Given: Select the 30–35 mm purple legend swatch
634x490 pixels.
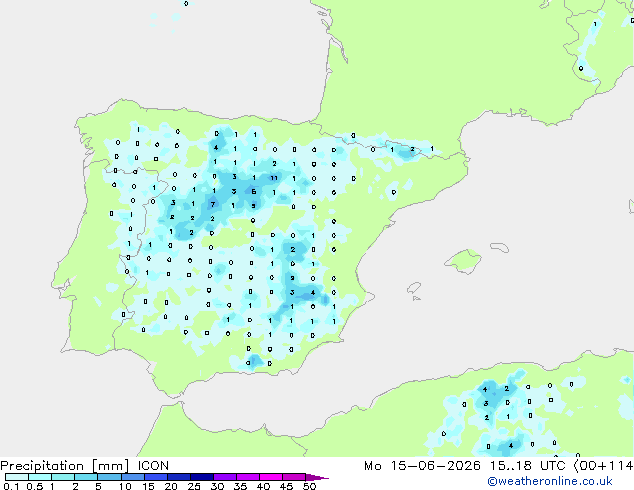Looking at the screenshot, I should click(224, 477).
